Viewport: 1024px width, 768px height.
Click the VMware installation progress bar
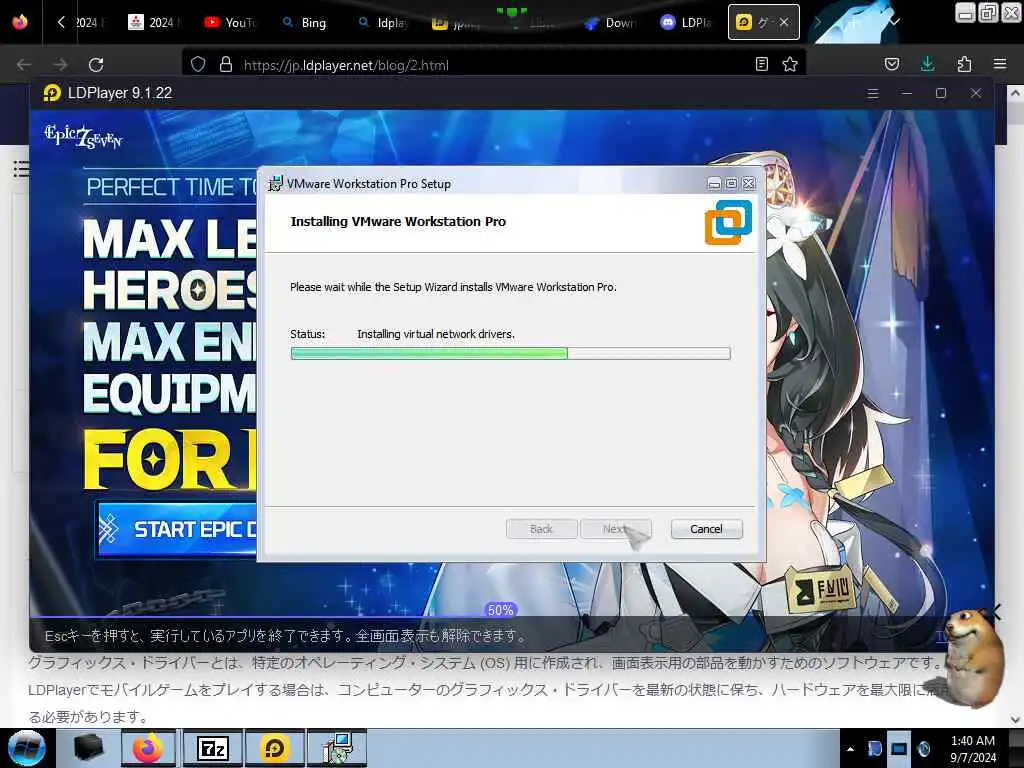pyautogui.click(x=510, y=353)
